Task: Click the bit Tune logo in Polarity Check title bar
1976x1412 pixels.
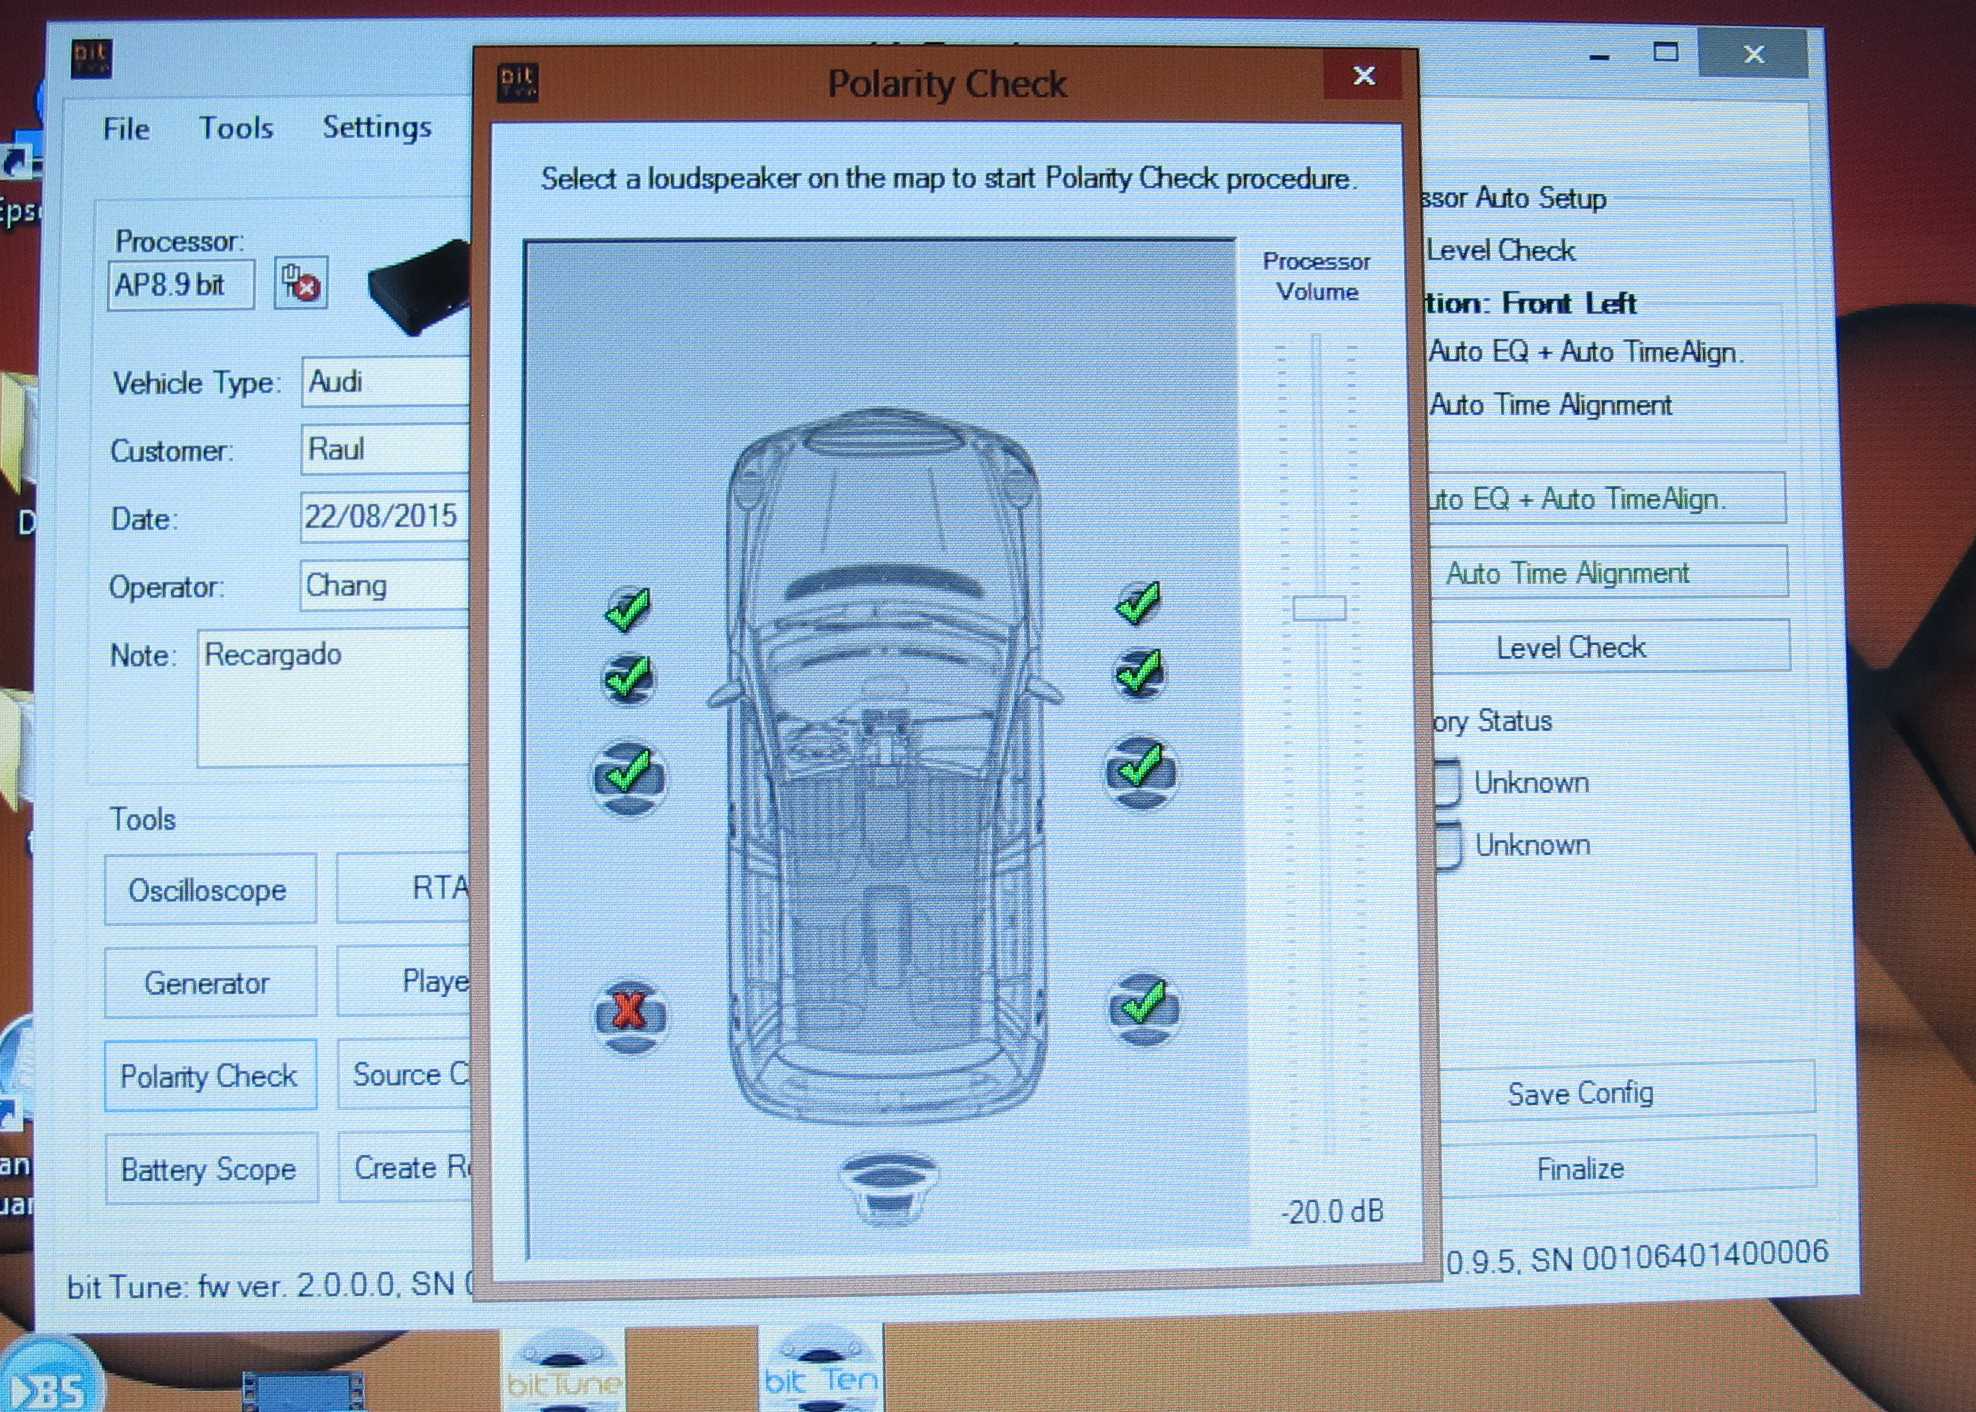Action: (518, 82)
